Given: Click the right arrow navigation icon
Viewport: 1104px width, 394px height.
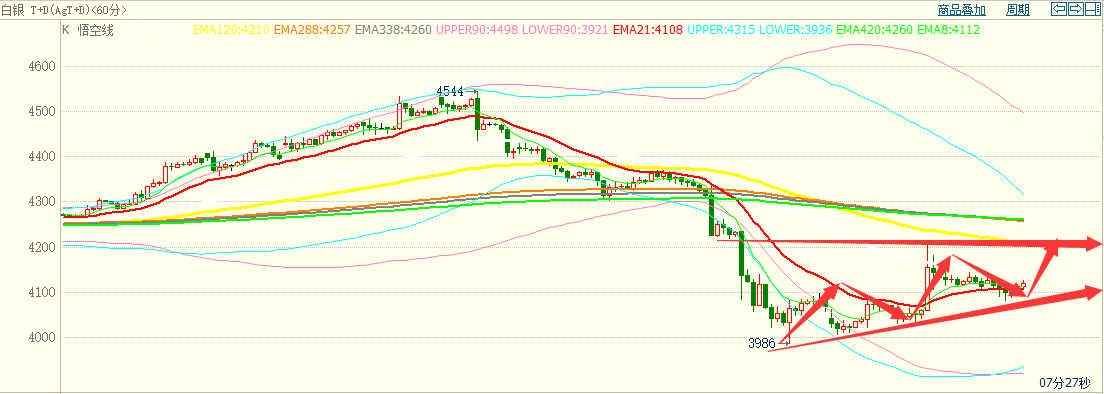Looking at the screenshot, I should coord(1076,9).
